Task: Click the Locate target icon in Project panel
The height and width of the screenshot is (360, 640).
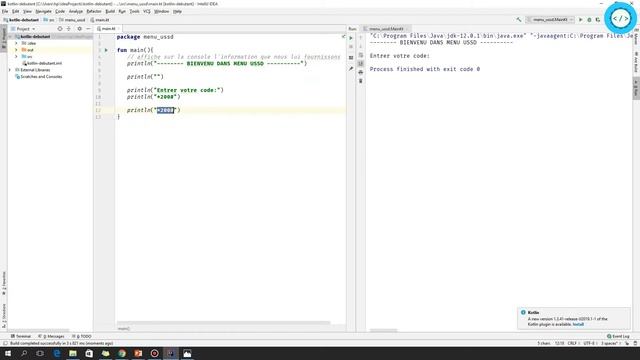Action: 60,29
